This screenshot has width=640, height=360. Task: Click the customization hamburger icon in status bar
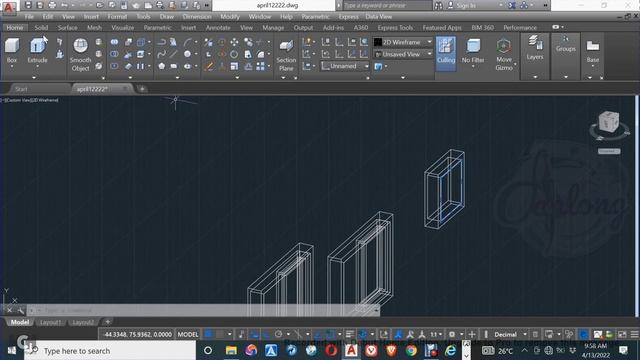tap(634, 334)
